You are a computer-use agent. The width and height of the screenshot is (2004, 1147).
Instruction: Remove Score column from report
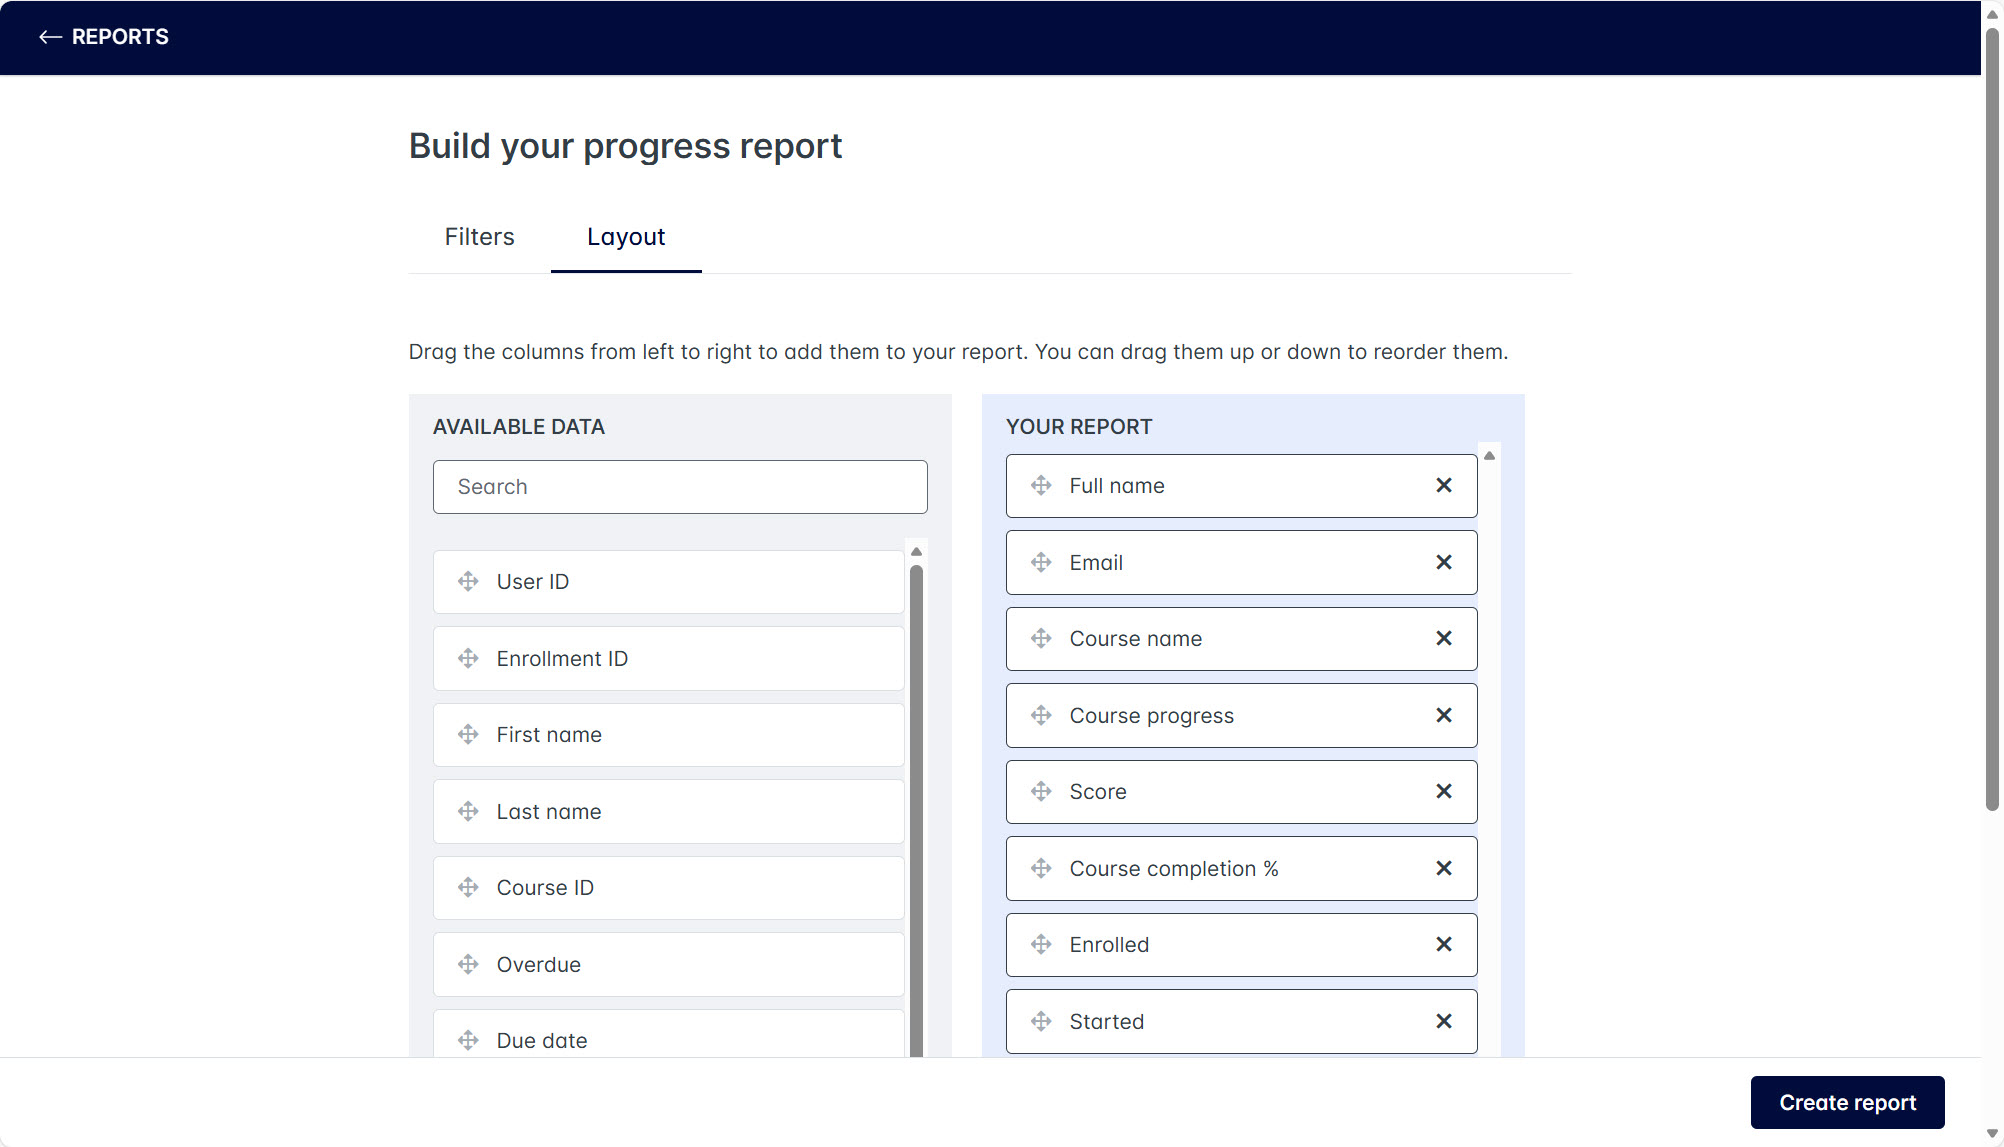[1444, 791]
